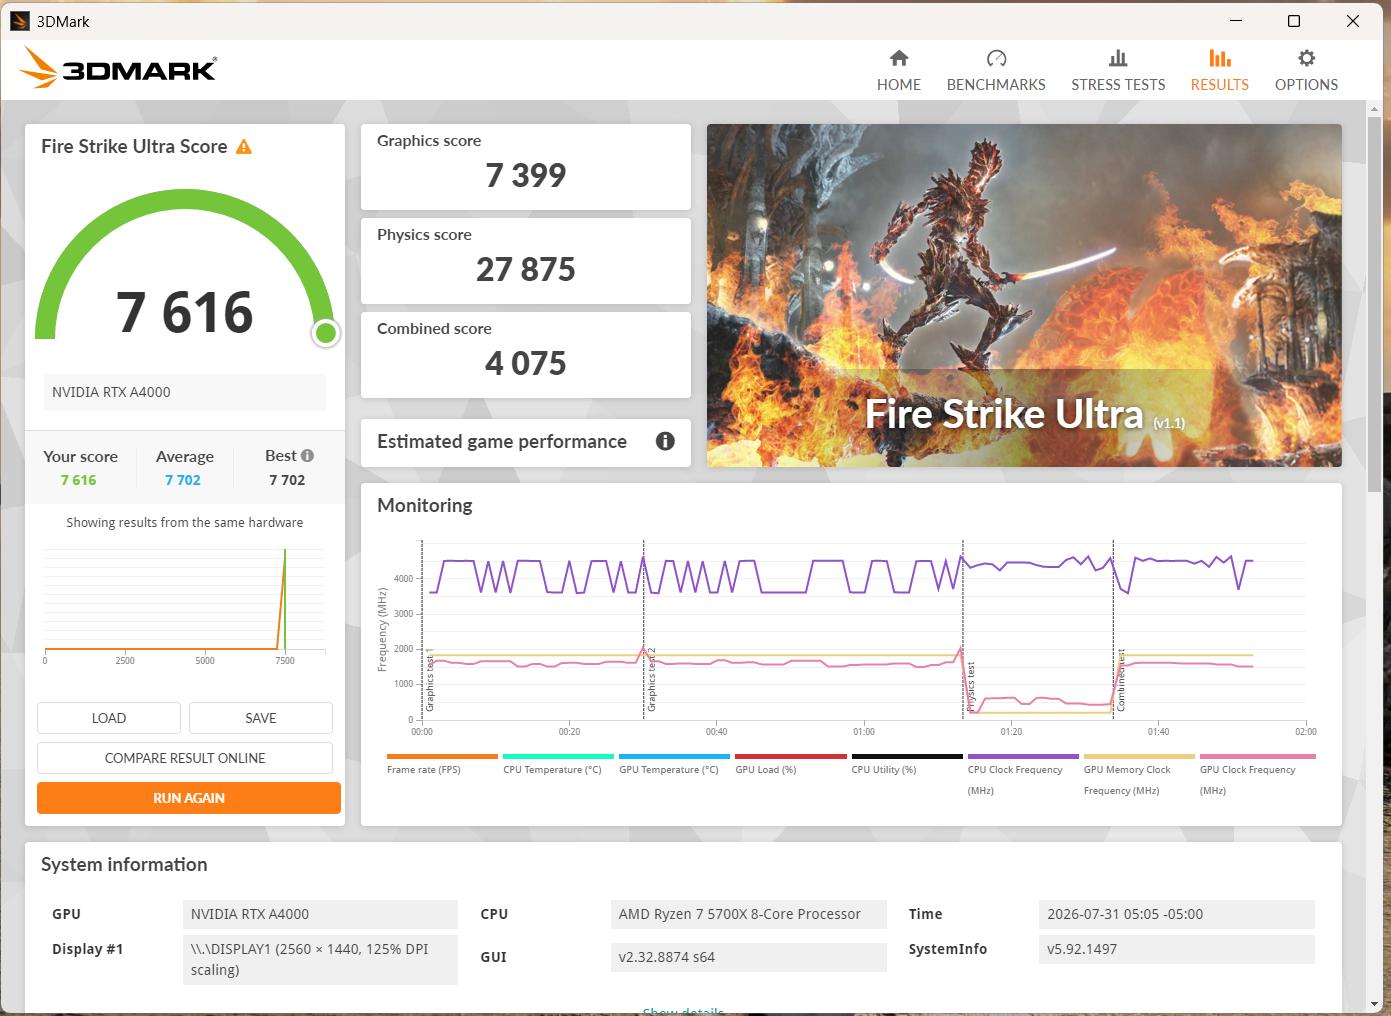Click the SAVE button
Image resolution: width=1391 pixels, height=1016 pixels.
pyautogui.click(x=261, y=718)
